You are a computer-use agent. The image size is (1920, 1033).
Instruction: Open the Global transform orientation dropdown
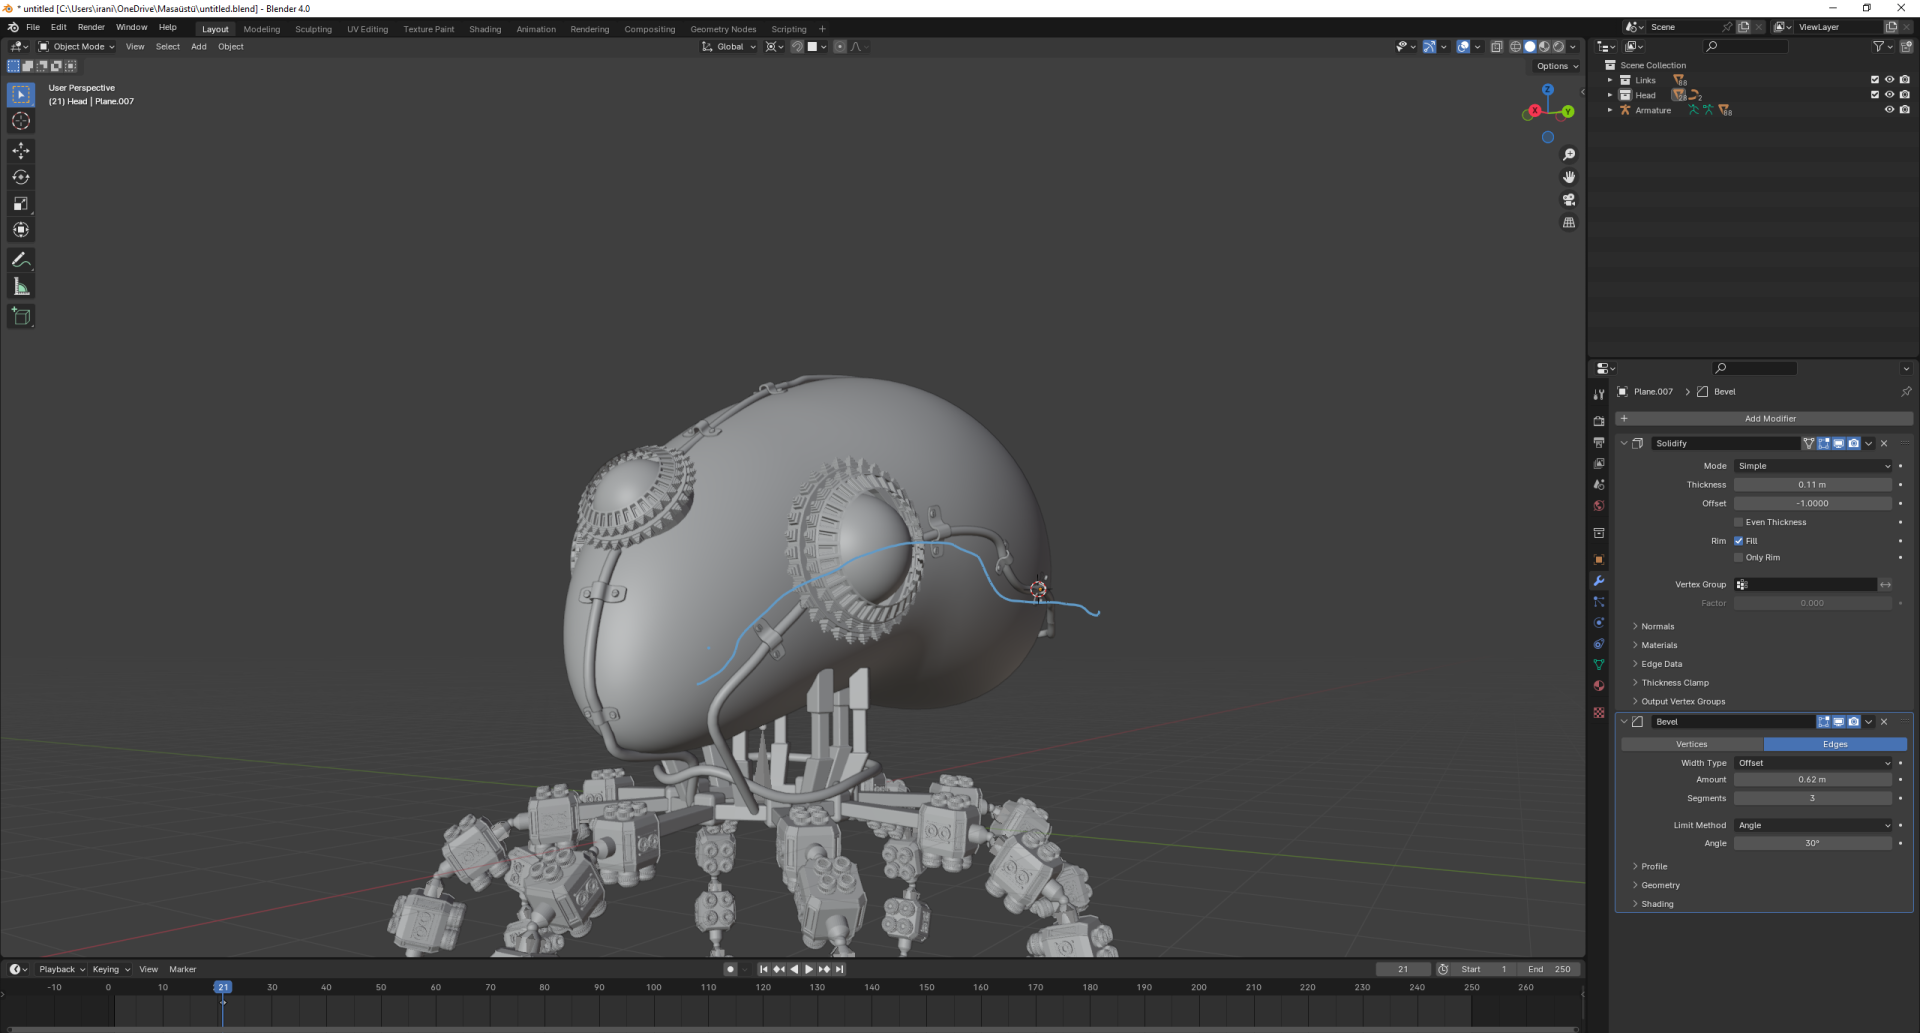coord(729,47)
